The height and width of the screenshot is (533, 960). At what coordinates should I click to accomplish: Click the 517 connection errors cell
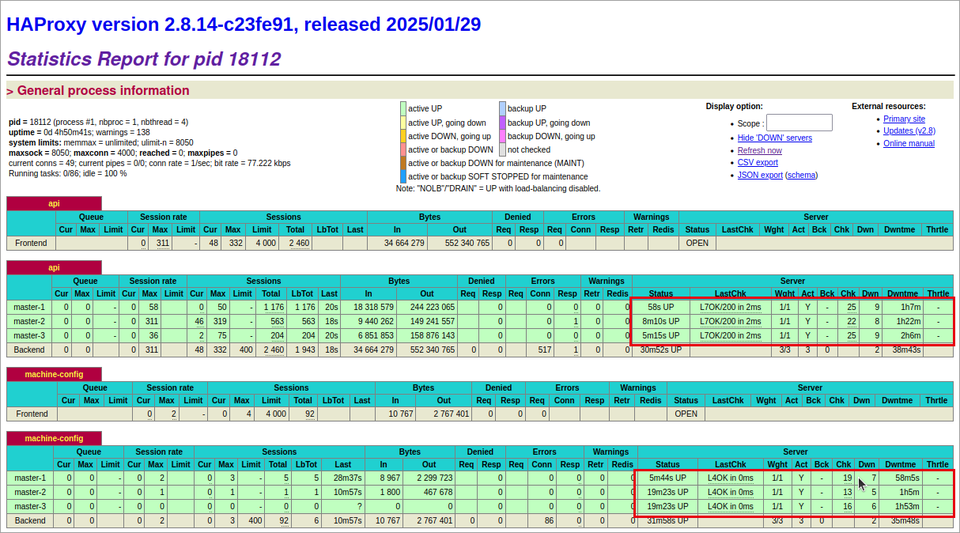tap(540, 350)
